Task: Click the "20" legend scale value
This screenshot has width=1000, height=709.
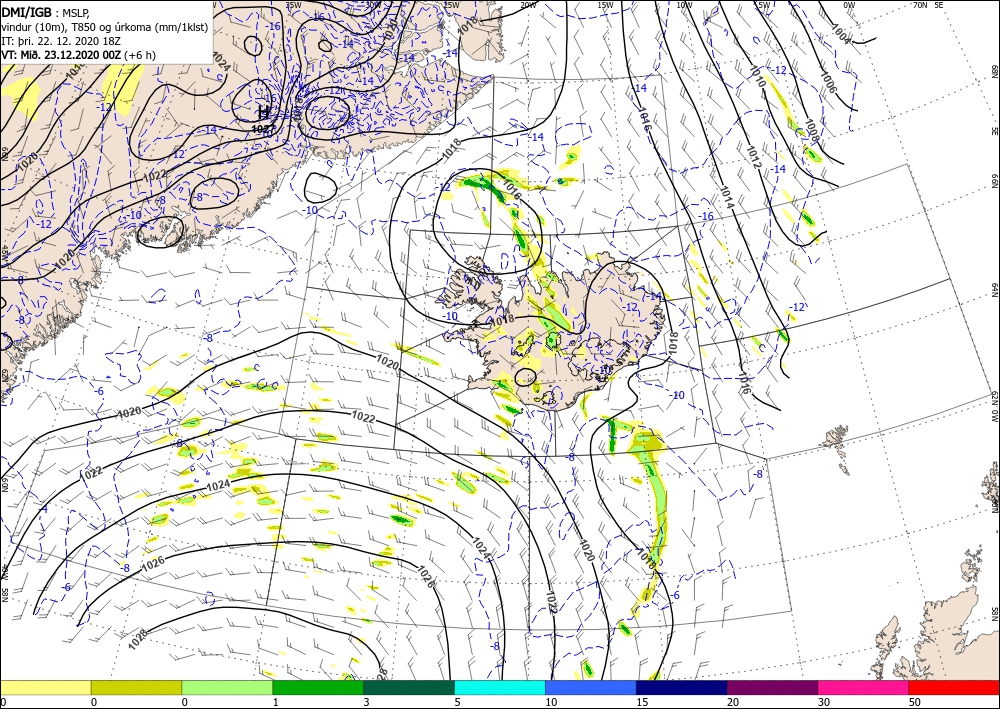Action: (x=733, y=702)
